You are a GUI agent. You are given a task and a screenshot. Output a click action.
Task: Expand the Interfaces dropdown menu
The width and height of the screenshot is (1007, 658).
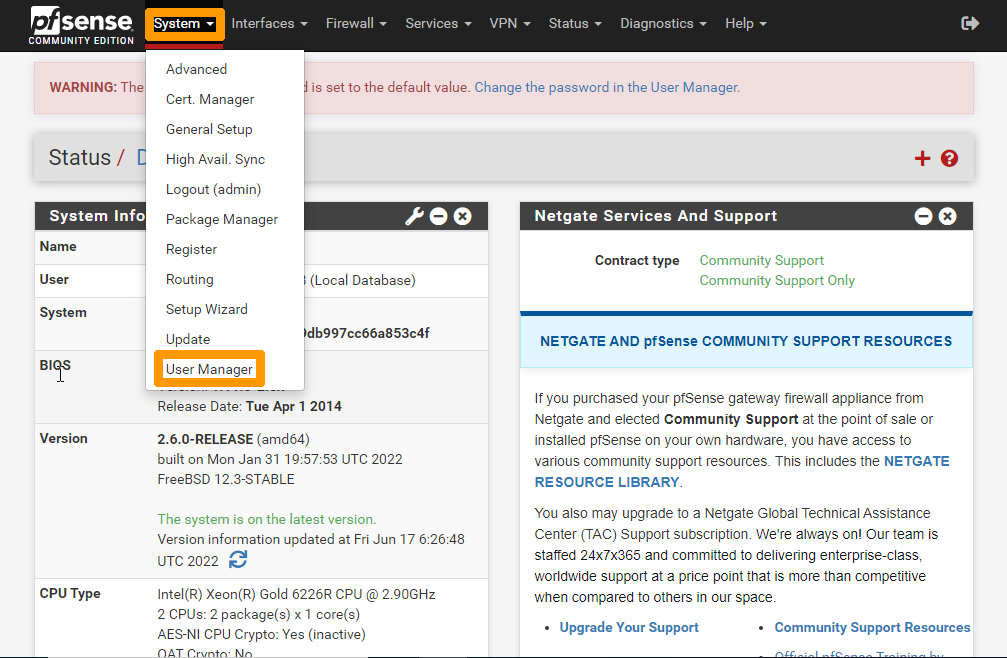[269, 23]
